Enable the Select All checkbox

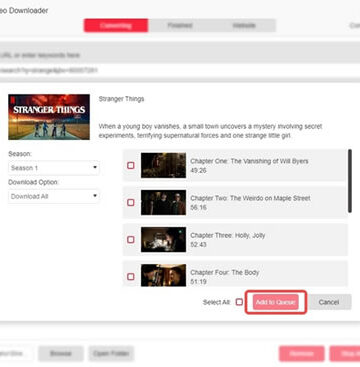[239, 302]
